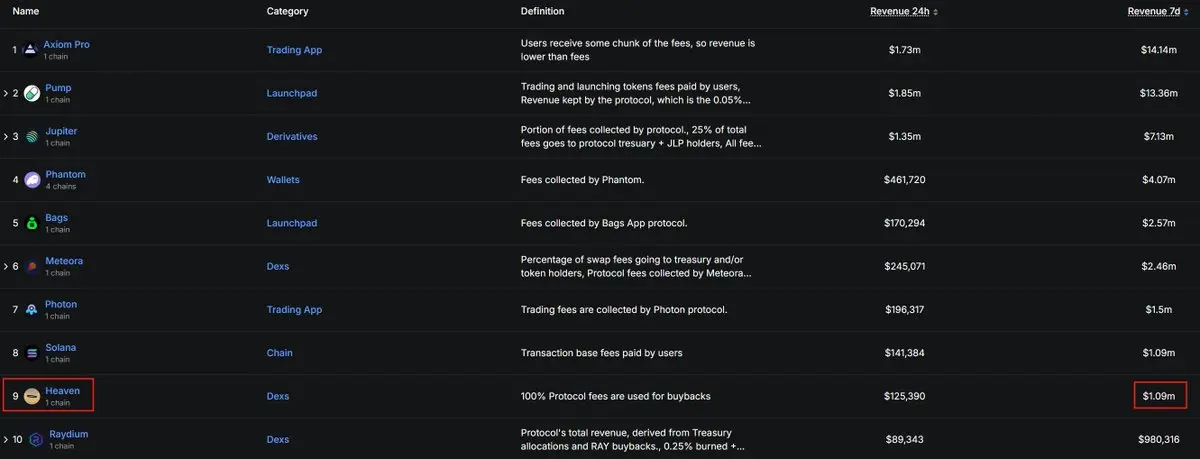
Task: Expand the Jupiter row chevron
Action: pyautogui.click(x=5, y=137)
